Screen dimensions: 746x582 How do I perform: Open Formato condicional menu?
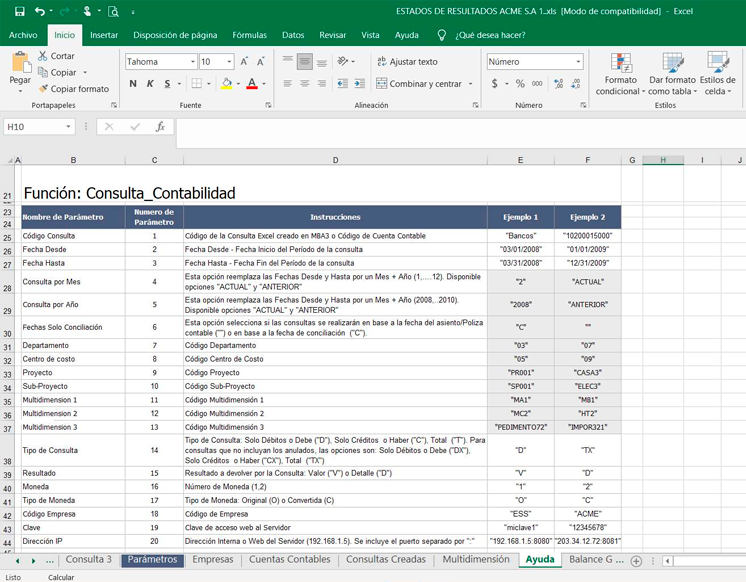[620, 74]
